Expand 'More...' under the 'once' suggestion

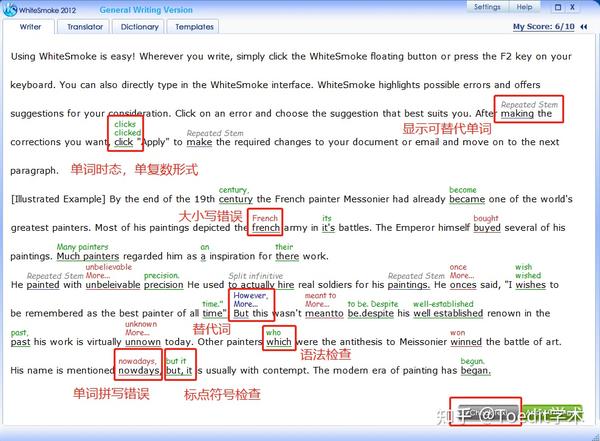click(462, 276)
